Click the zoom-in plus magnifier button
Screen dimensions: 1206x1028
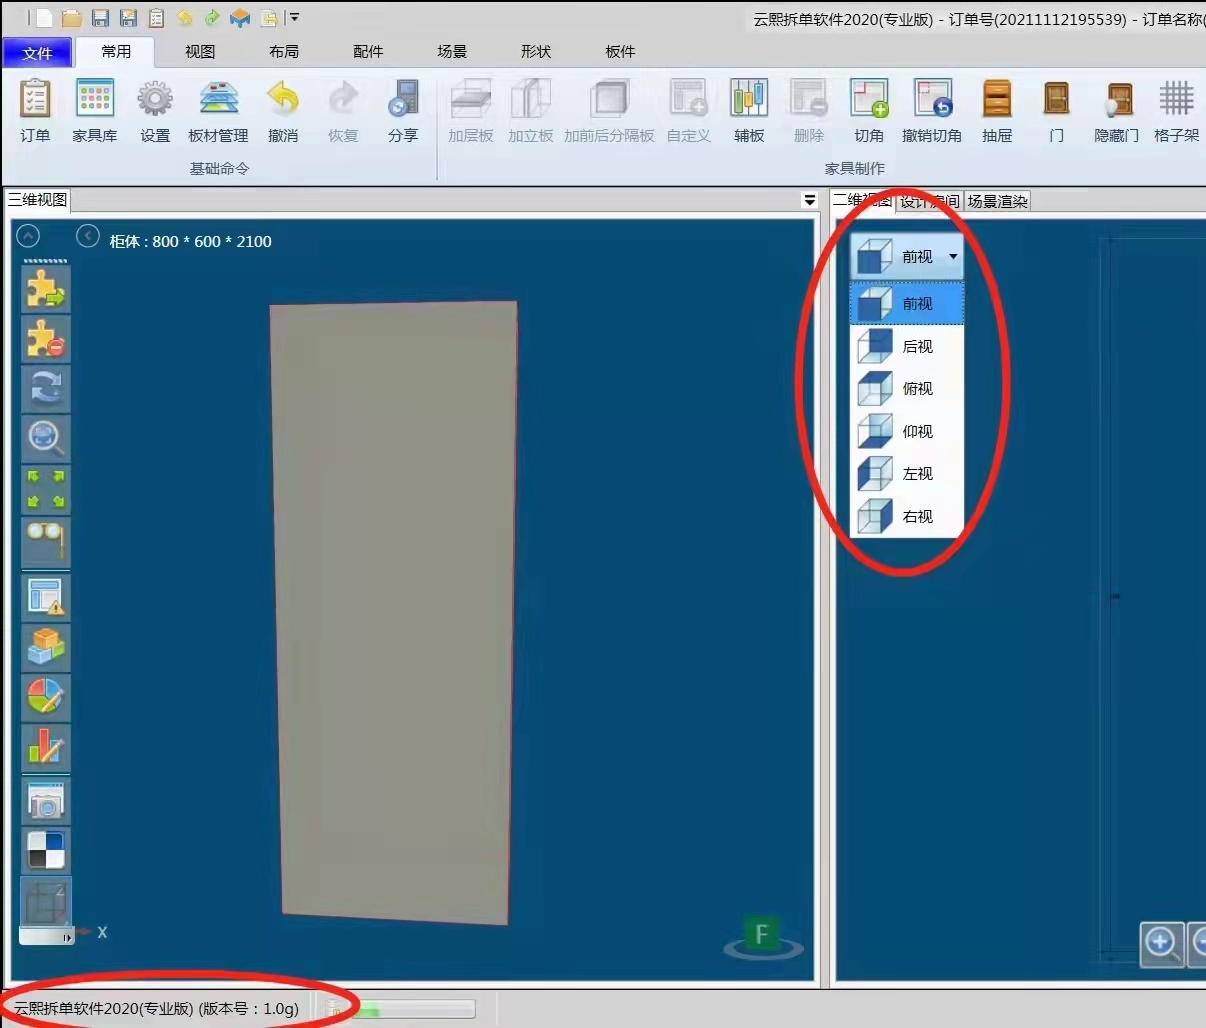(x=1161, y=943)
